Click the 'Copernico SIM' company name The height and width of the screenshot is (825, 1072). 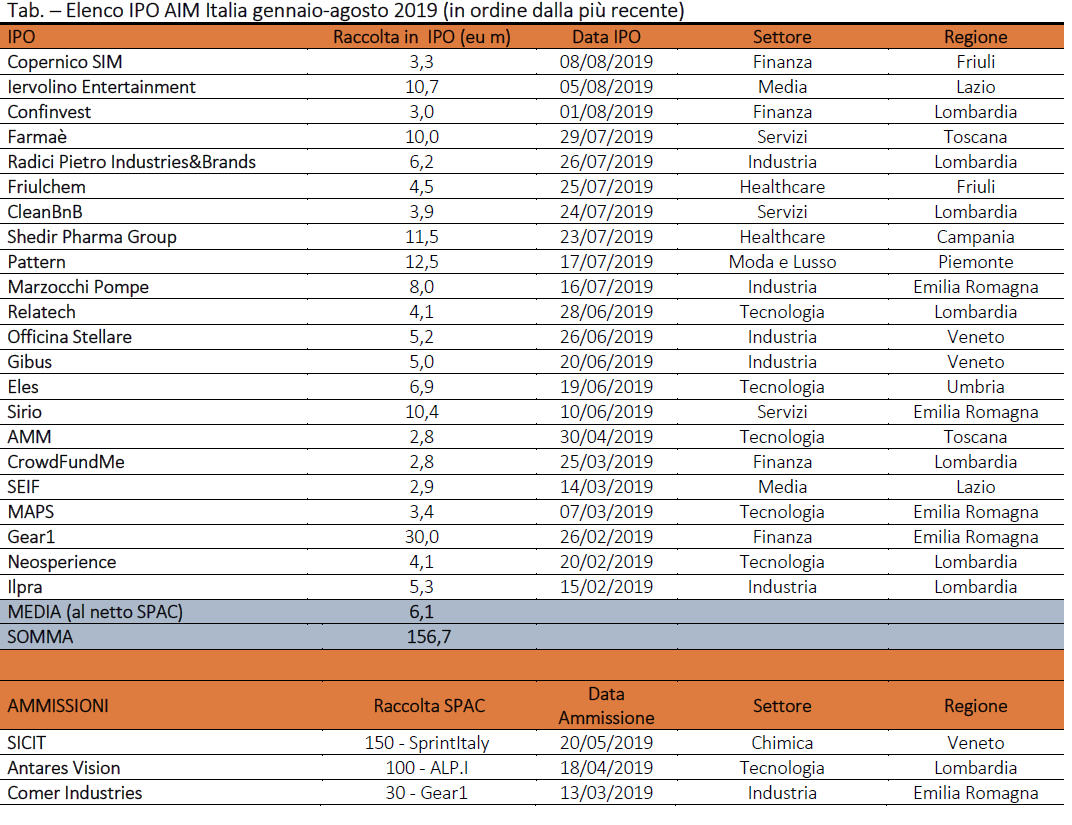(x=65, y=62)
